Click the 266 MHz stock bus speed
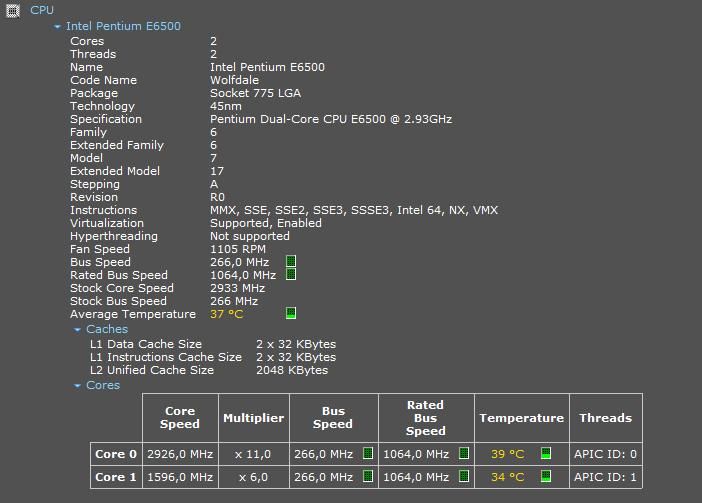The width and height of the screenshot is (702, 503). click(234, 300)
